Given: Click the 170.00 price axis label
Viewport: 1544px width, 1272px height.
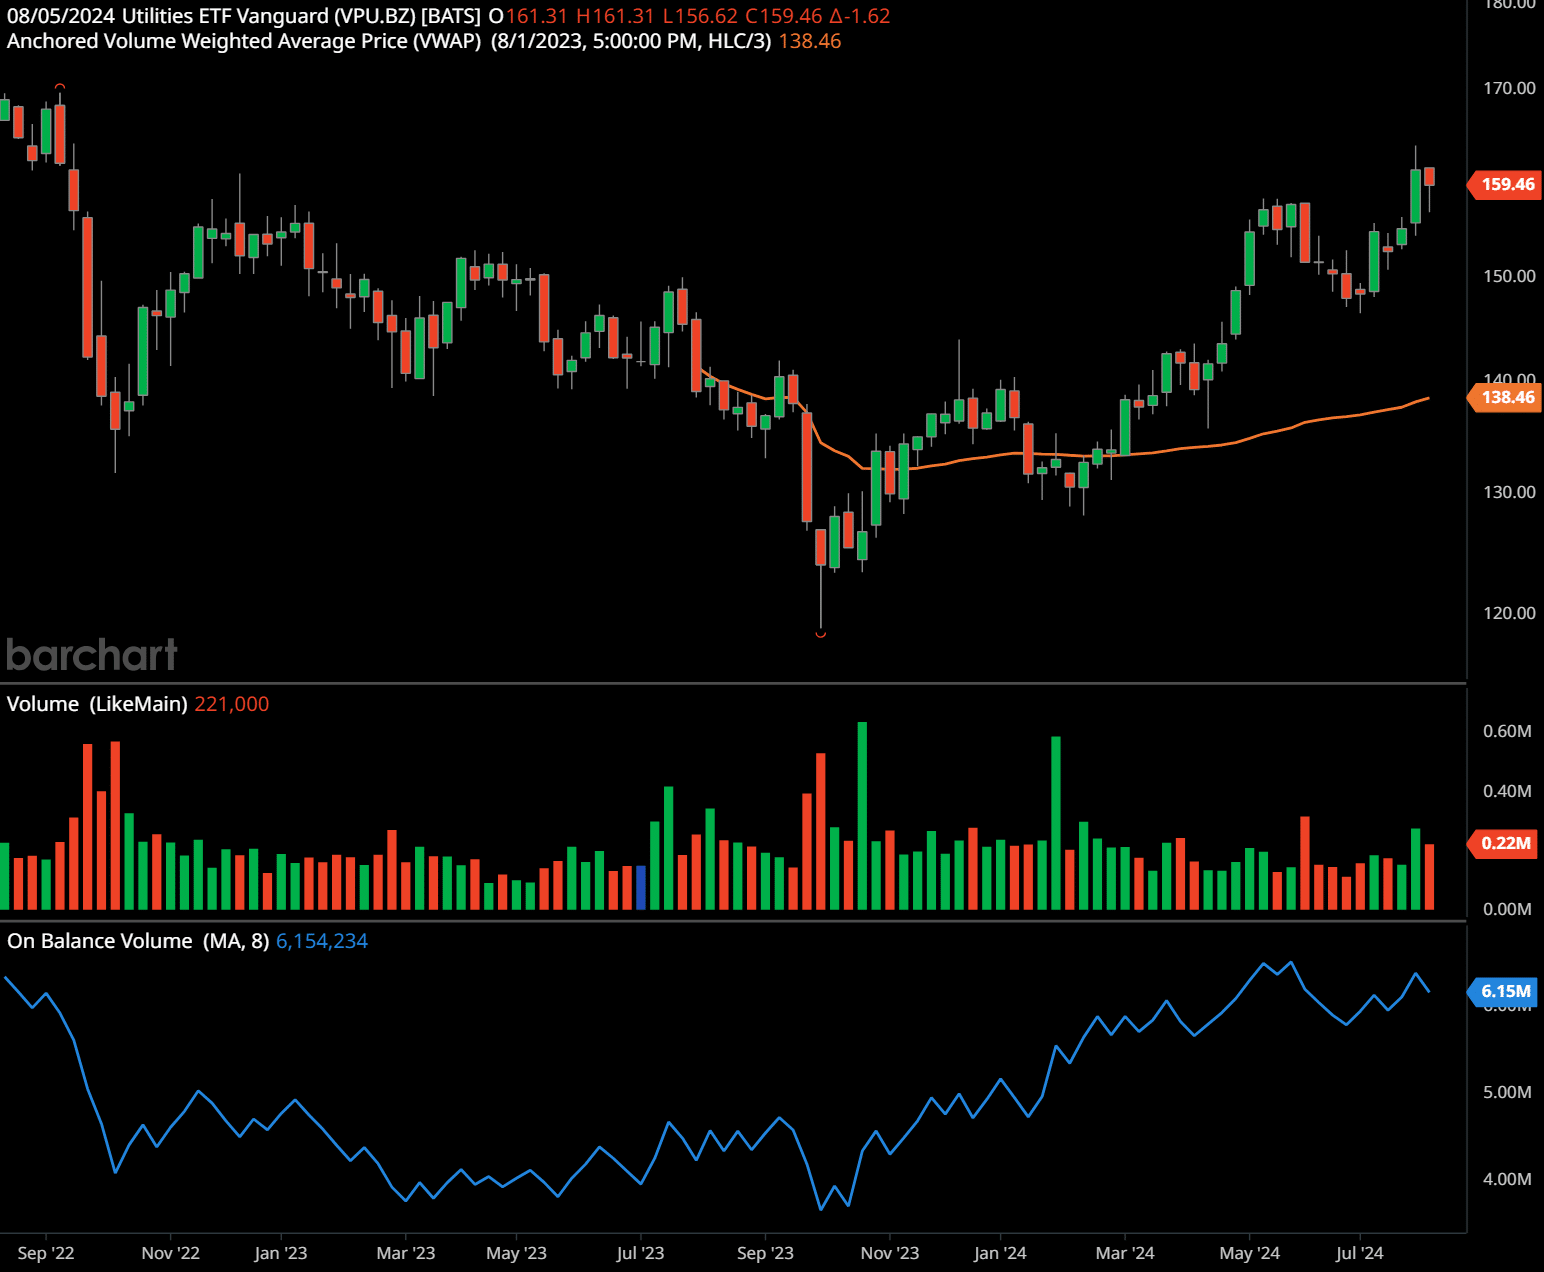Looking at the screenshot, I should pos(1509,88).
